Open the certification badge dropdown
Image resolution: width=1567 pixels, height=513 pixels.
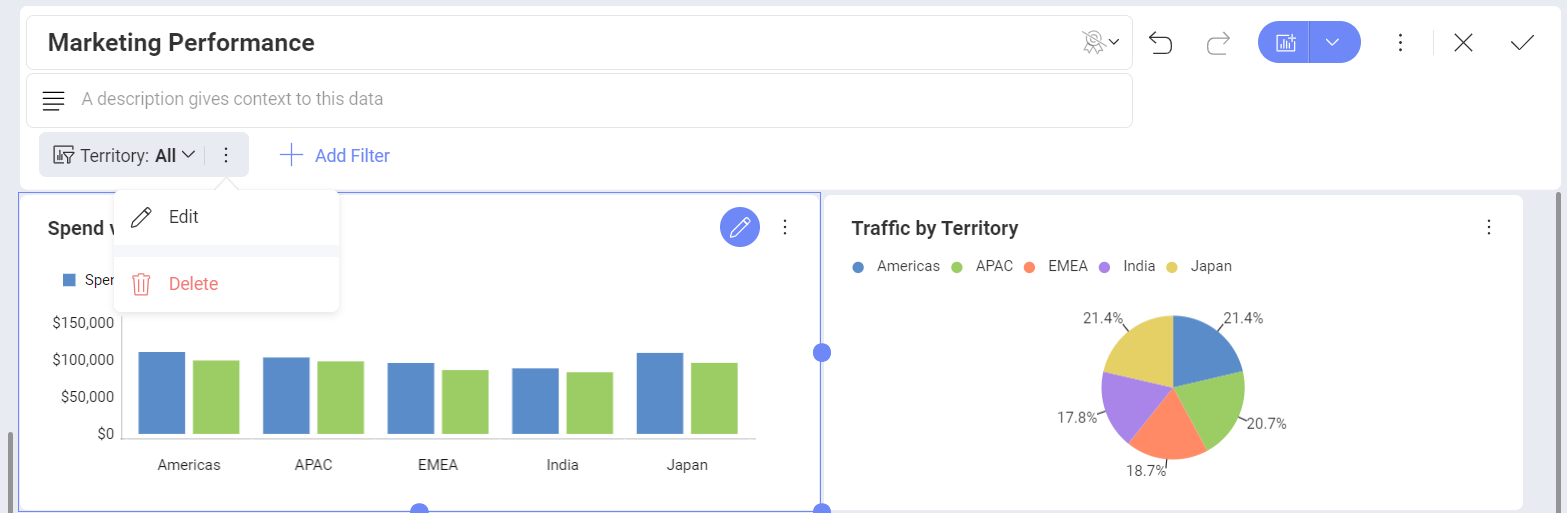click(1100, 42)
